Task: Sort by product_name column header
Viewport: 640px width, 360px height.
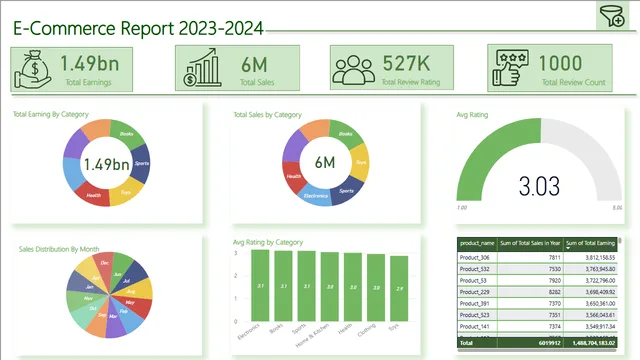Action: pos(477,243)
